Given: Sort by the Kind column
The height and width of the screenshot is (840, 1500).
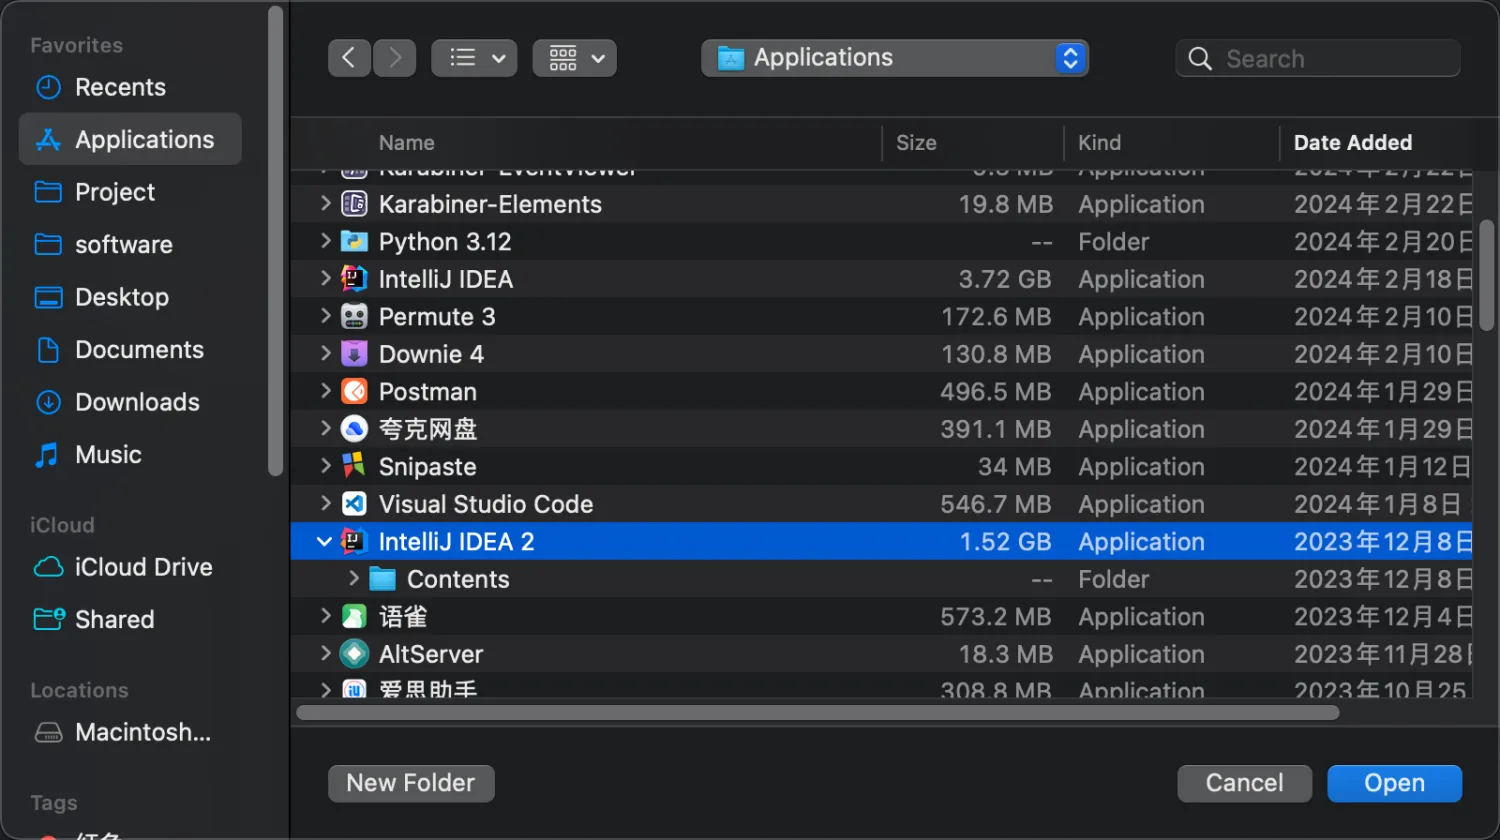Looking at the screenshot, I should [x=1099, y=143].
